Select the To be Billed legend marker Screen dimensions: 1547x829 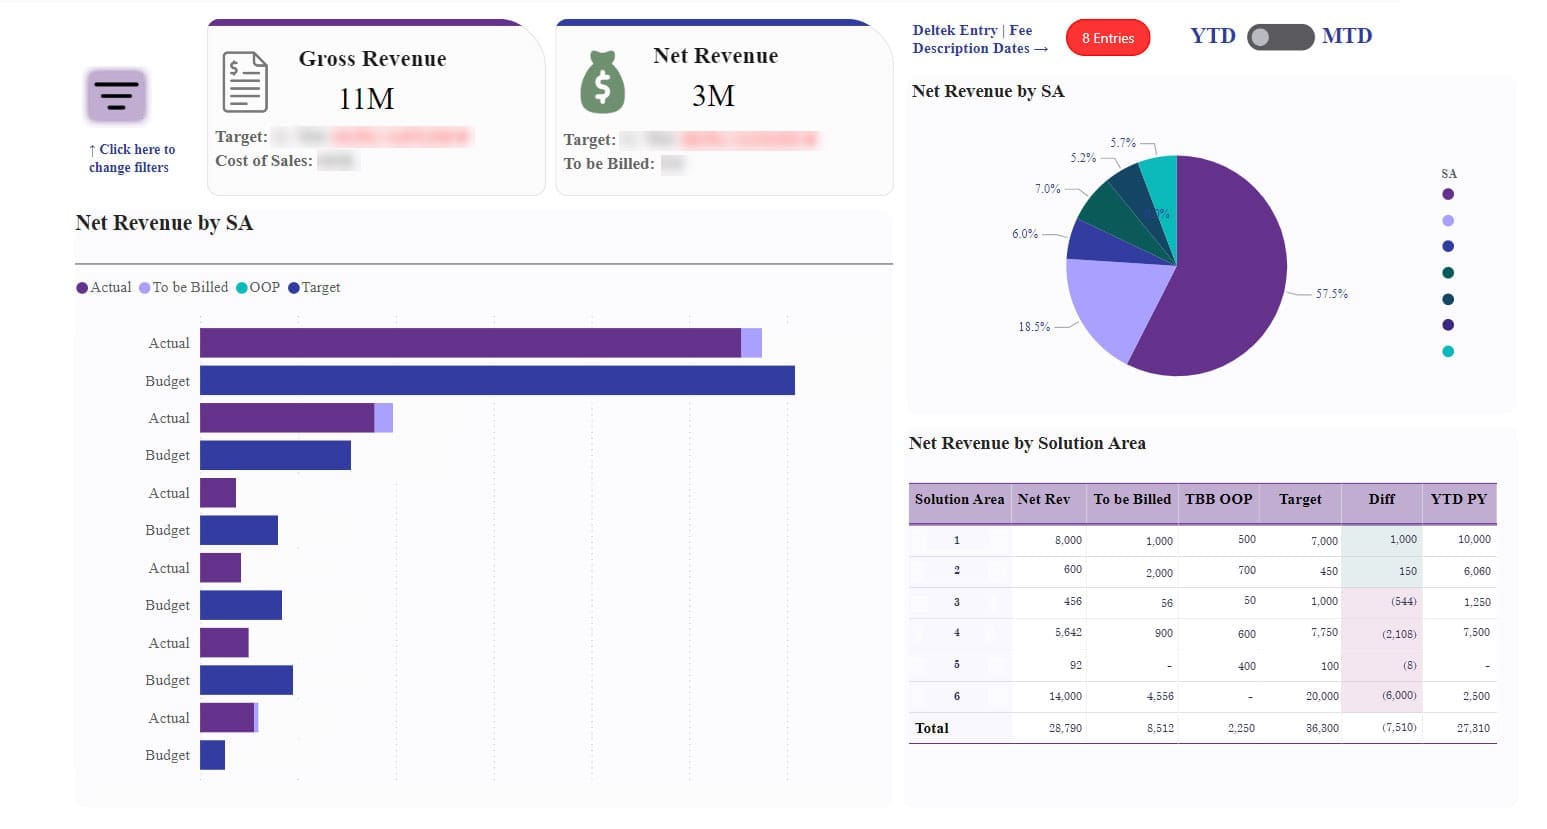point(145,288)
